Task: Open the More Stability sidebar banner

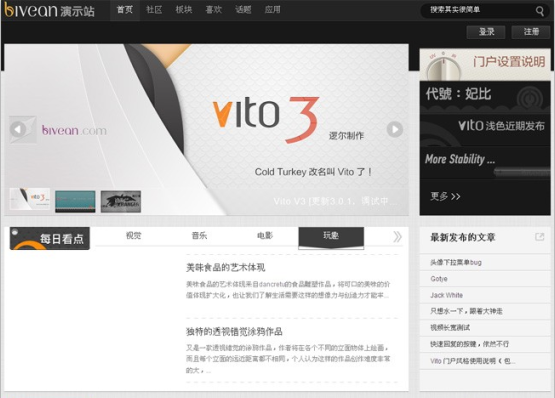Action: (x=485, y=162)
